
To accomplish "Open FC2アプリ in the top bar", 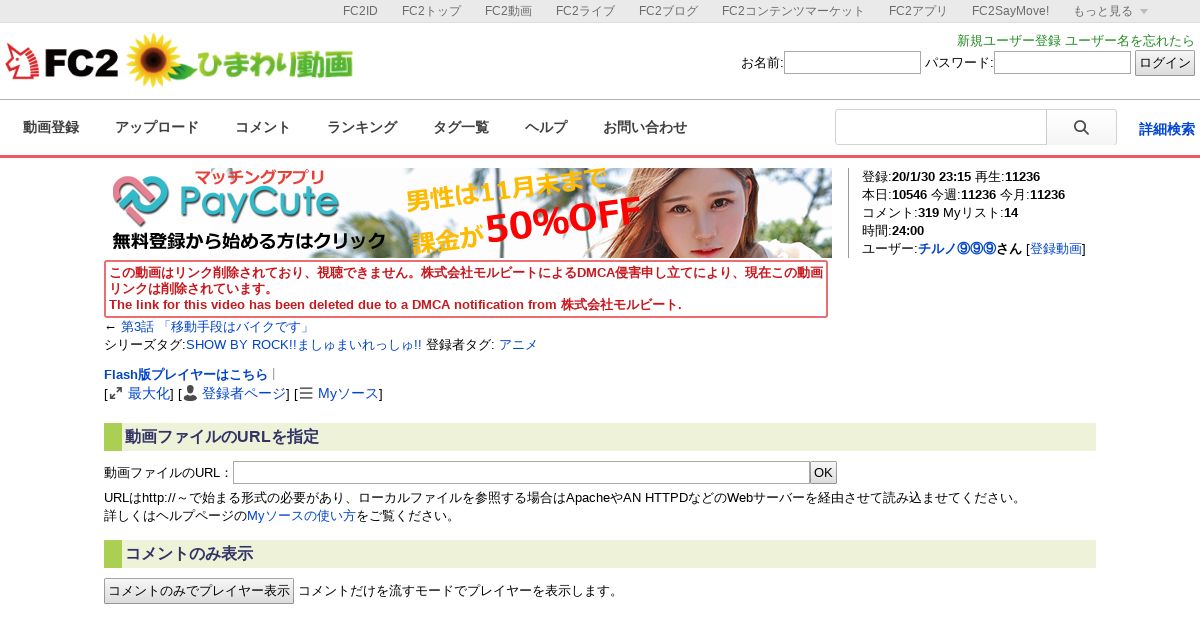I will (918, 11).
